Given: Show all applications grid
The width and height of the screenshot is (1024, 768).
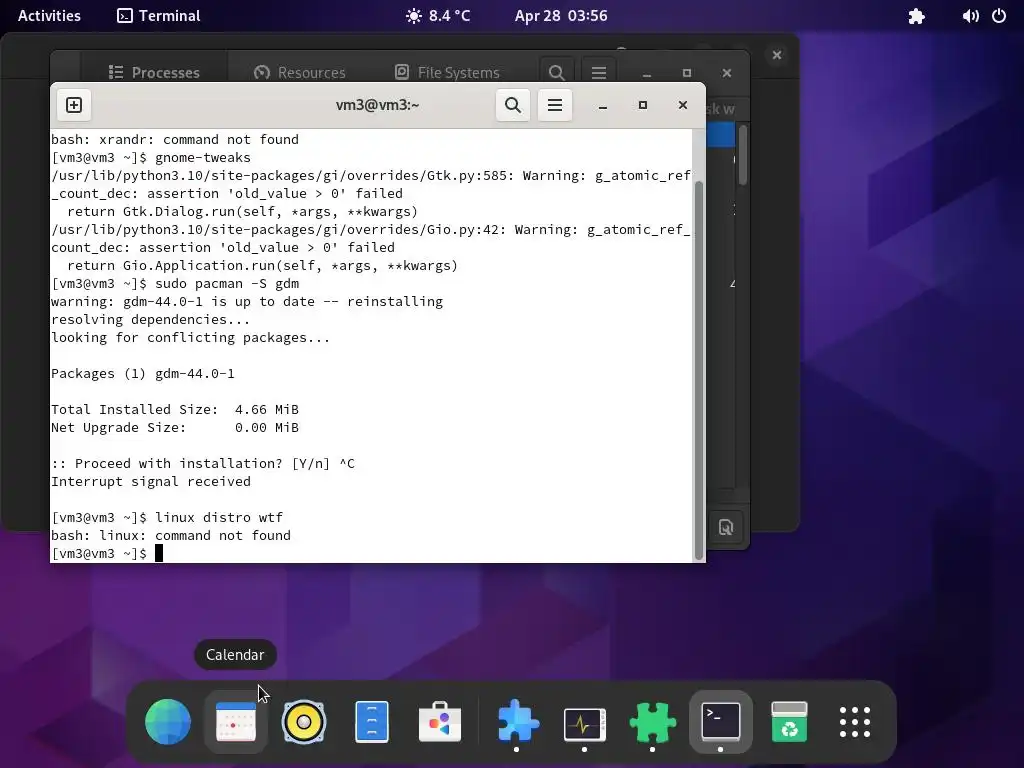Looking at the screenshot, I should click(x=855, y=722).
